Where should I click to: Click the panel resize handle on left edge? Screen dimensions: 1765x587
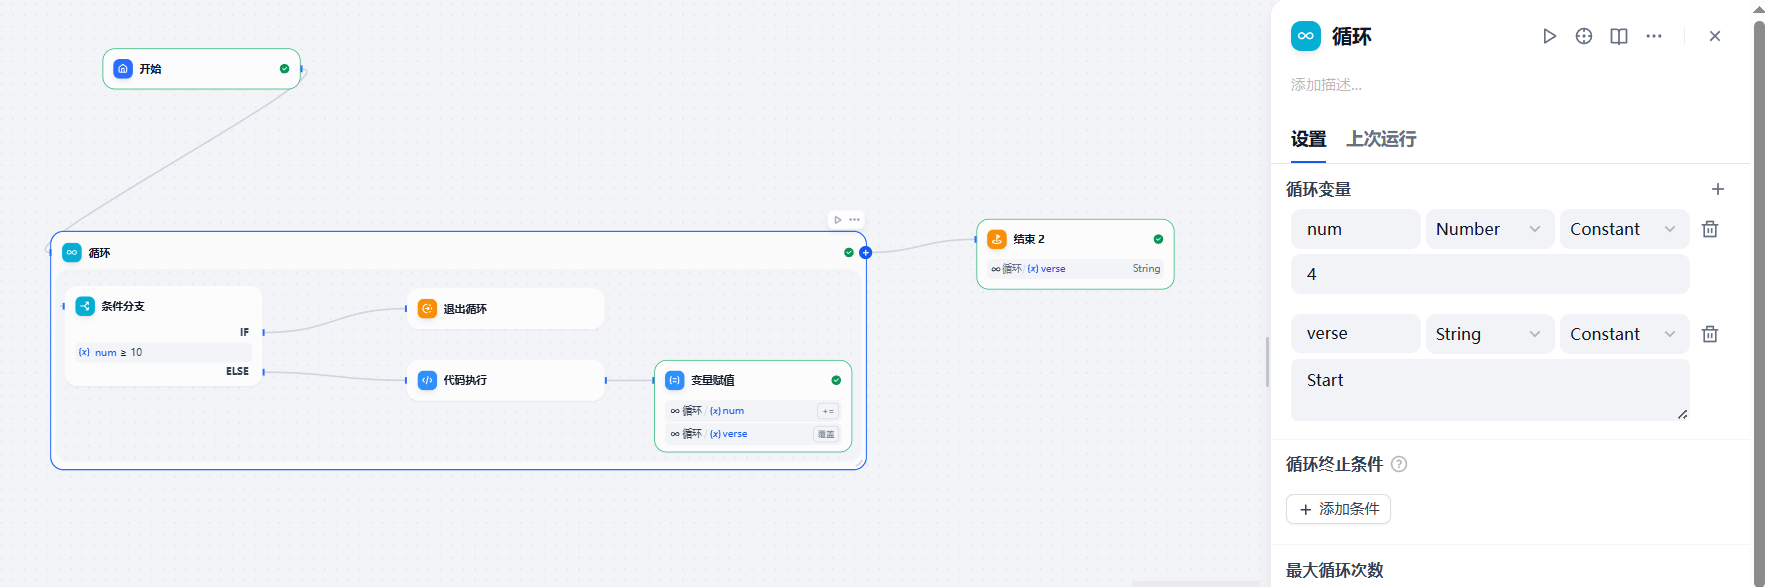click(1267, 362)
